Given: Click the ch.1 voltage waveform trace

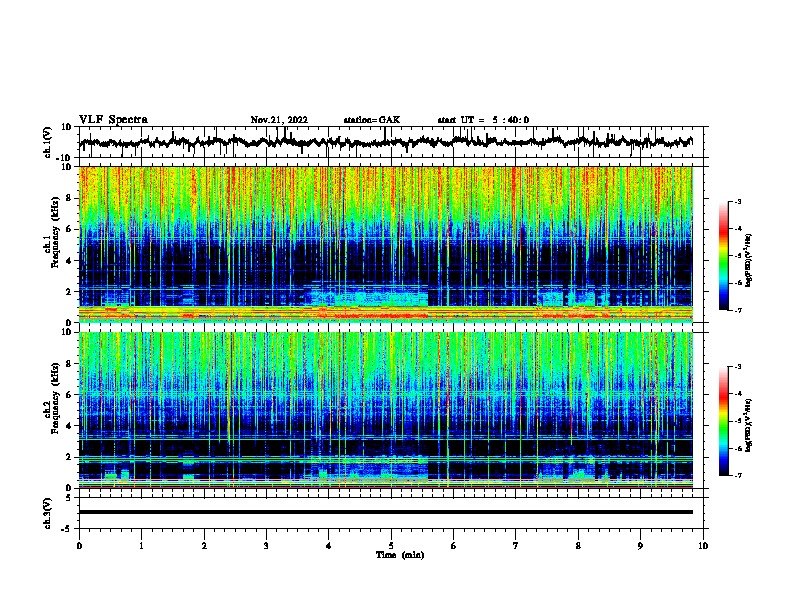Looking at the screenshot, I should click(x=386, y=142).
